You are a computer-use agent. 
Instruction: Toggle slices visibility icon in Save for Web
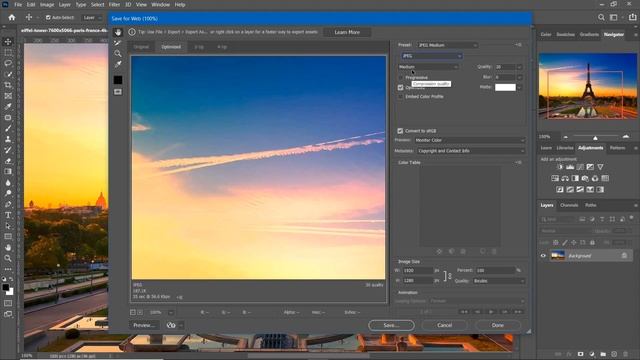pos(118,92)
